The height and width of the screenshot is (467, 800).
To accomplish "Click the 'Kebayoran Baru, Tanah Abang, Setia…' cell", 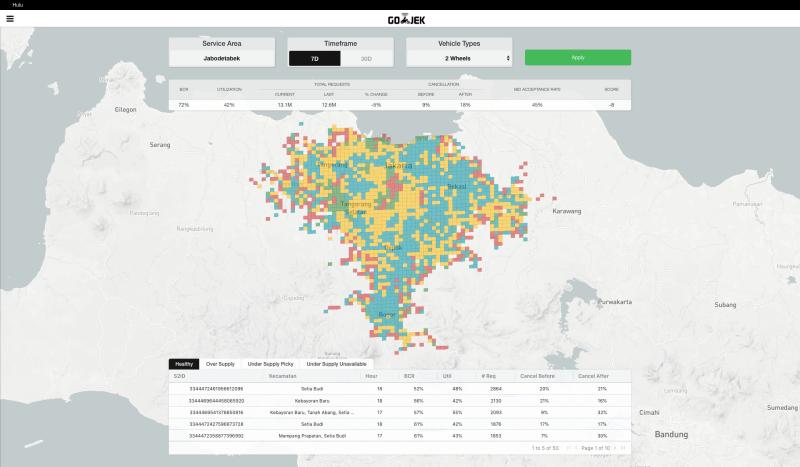I will tap(312, 412).
